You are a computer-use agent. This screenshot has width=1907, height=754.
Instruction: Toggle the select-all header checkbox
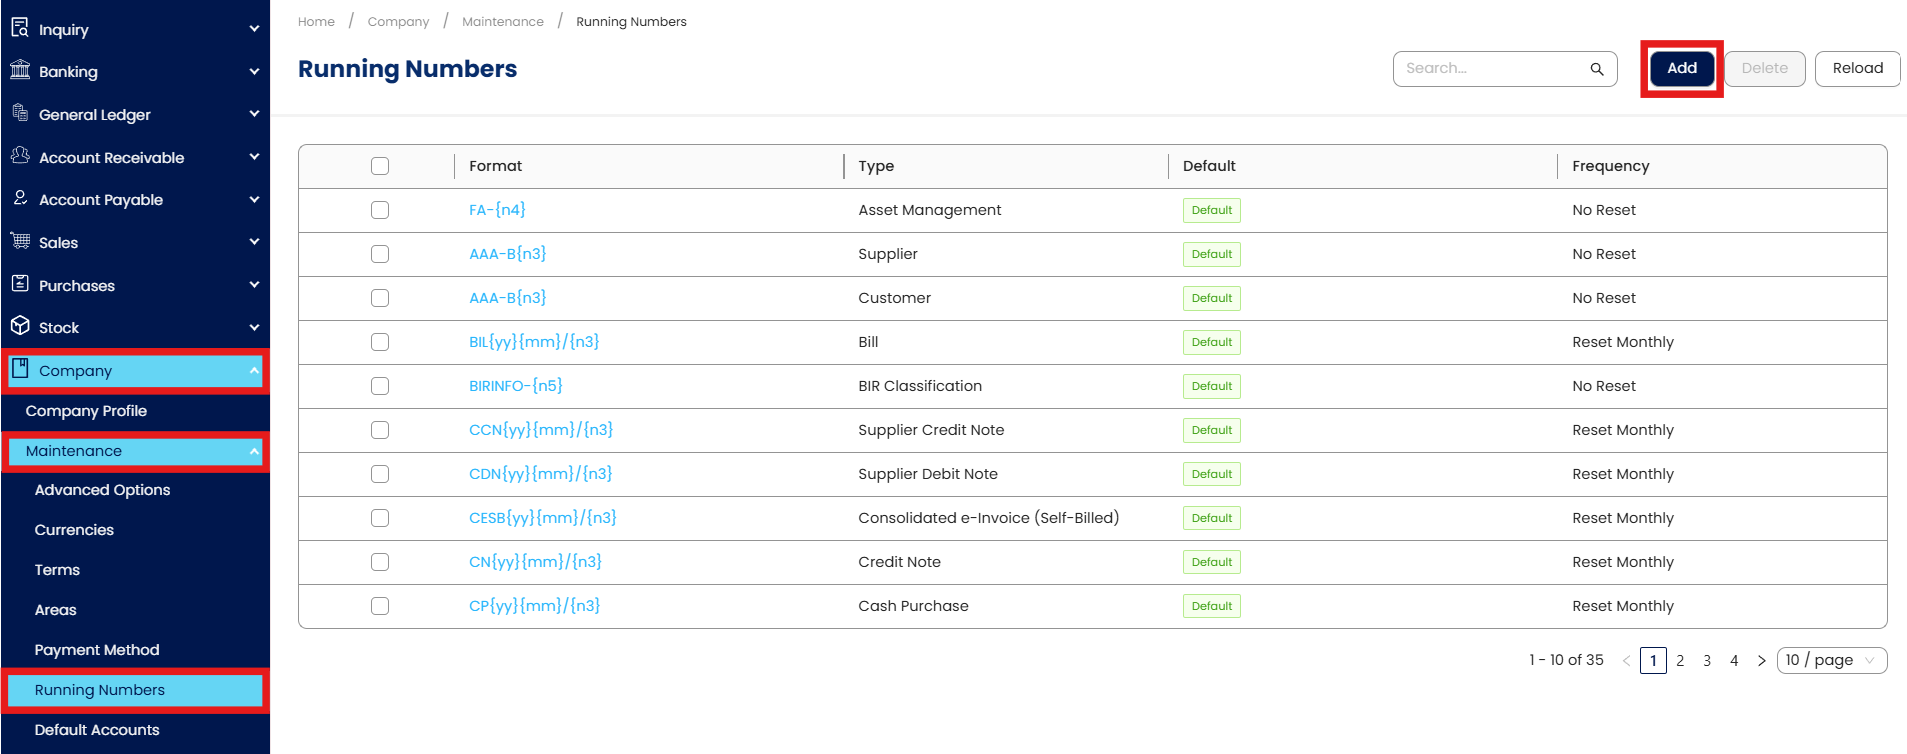[x=380, y=166]
